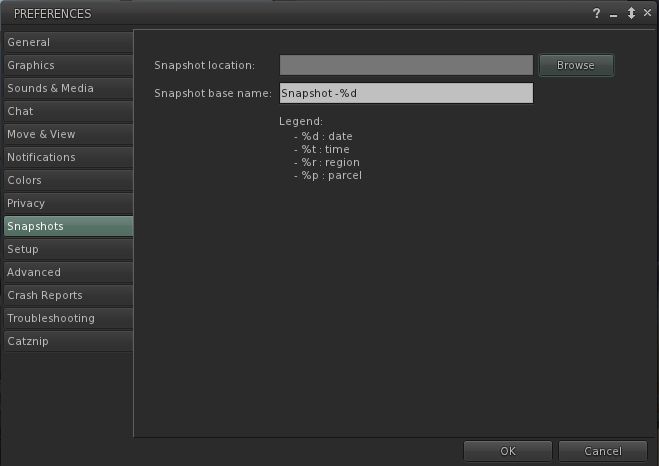The width and height of the screenshot is (659, 466).
Task: Switch to the Privacy tab
Action: click(67, 203)
